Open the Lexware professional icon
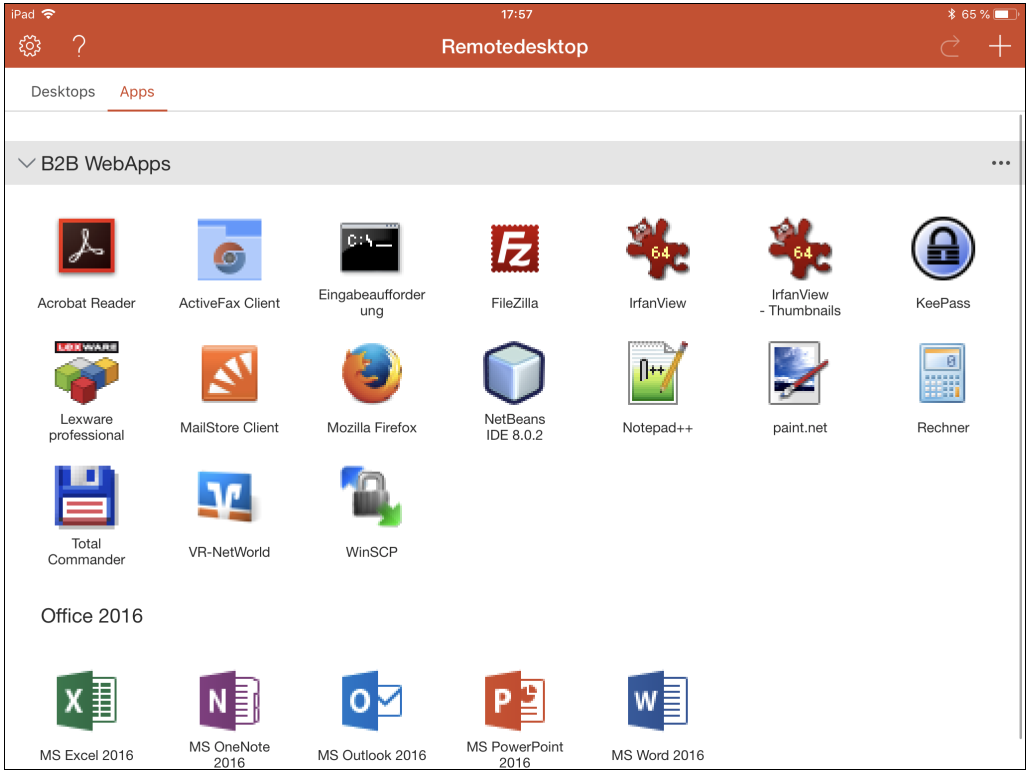 point(86,372)
